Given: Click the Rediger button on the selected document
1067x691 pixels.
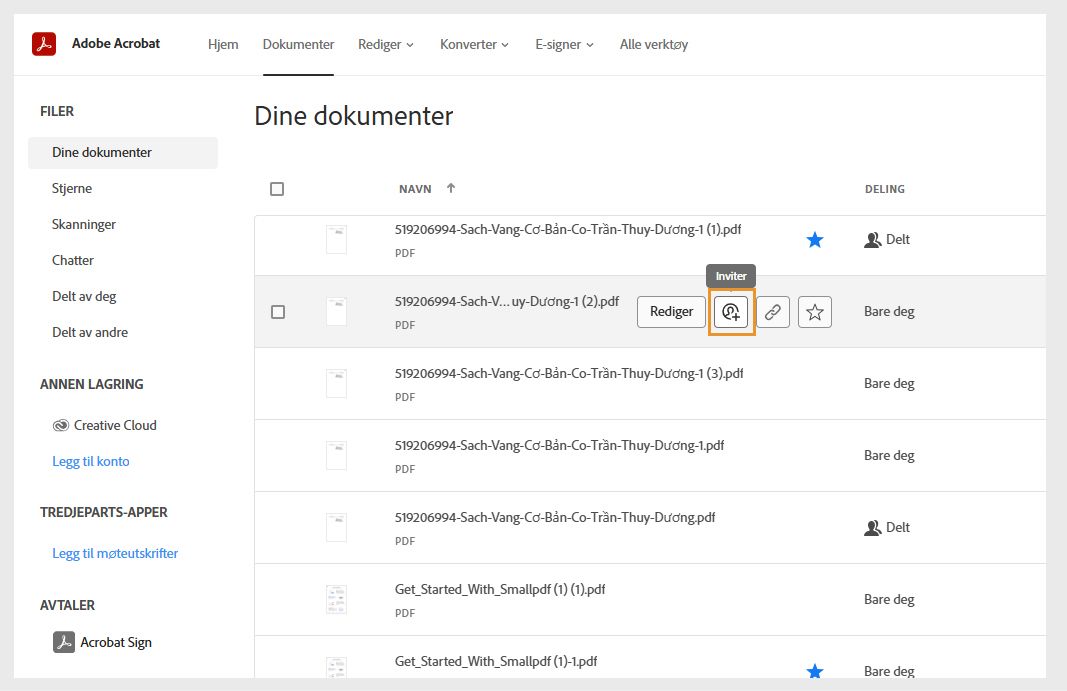Looking at the screenshot, I should (x=671, y=311).
